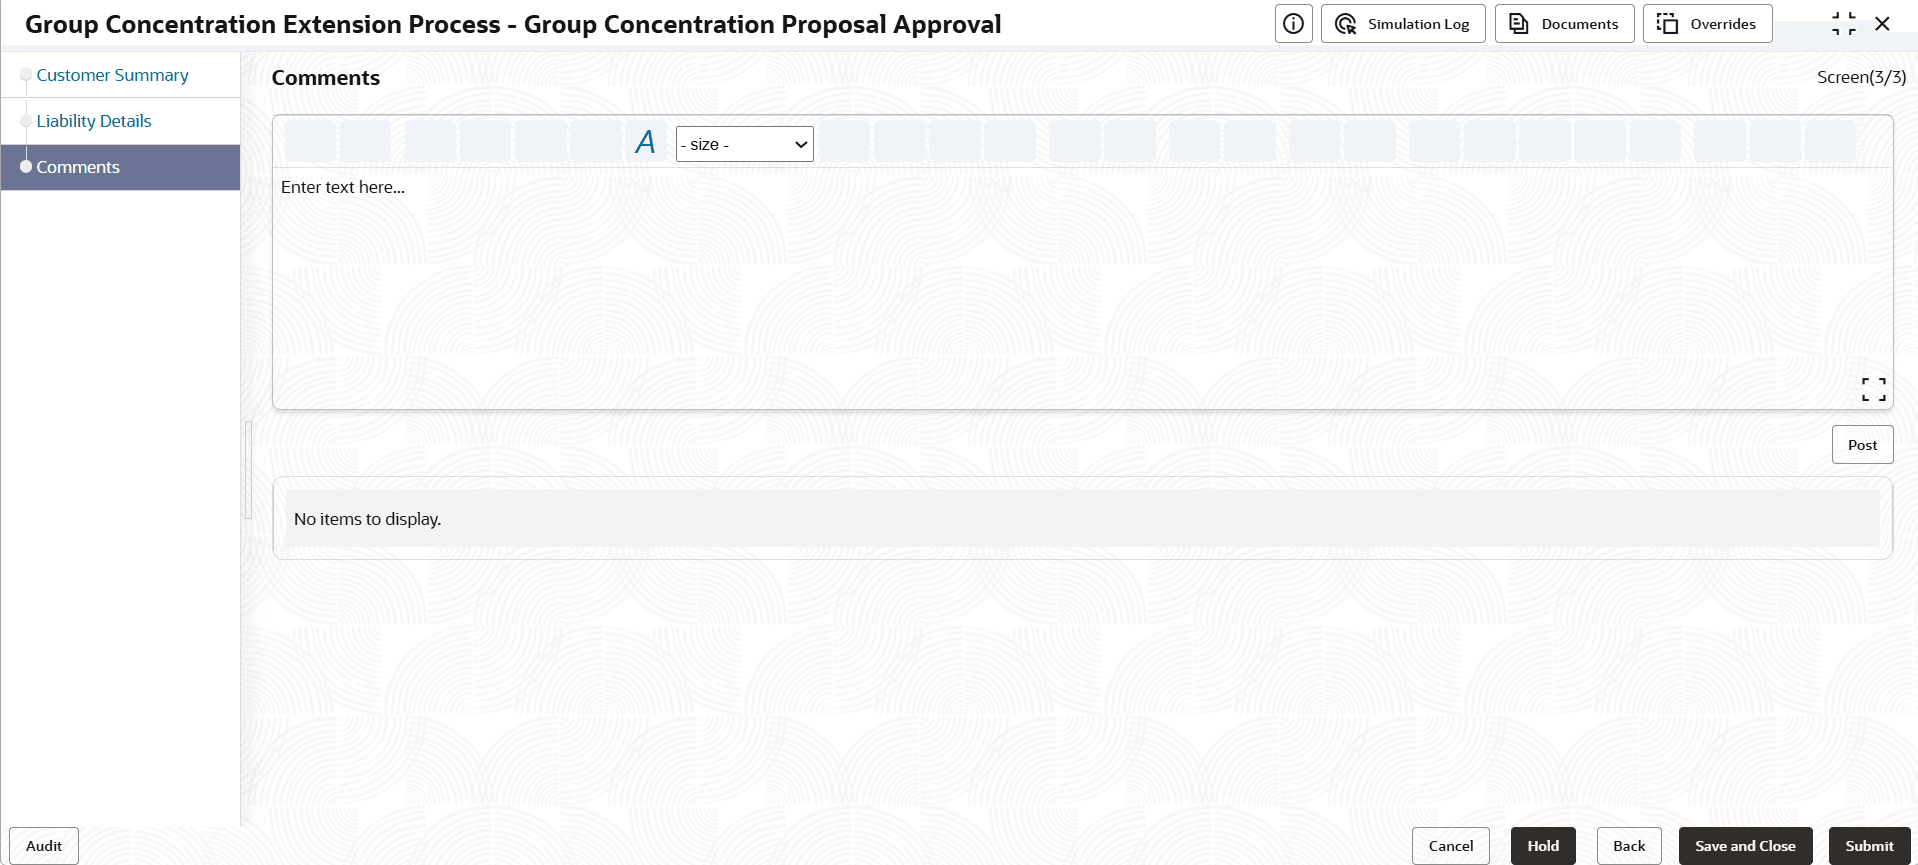Viewport: 1918px width, 865px height.
Task: Open the font size dropdown
Action: pos(745,144)
